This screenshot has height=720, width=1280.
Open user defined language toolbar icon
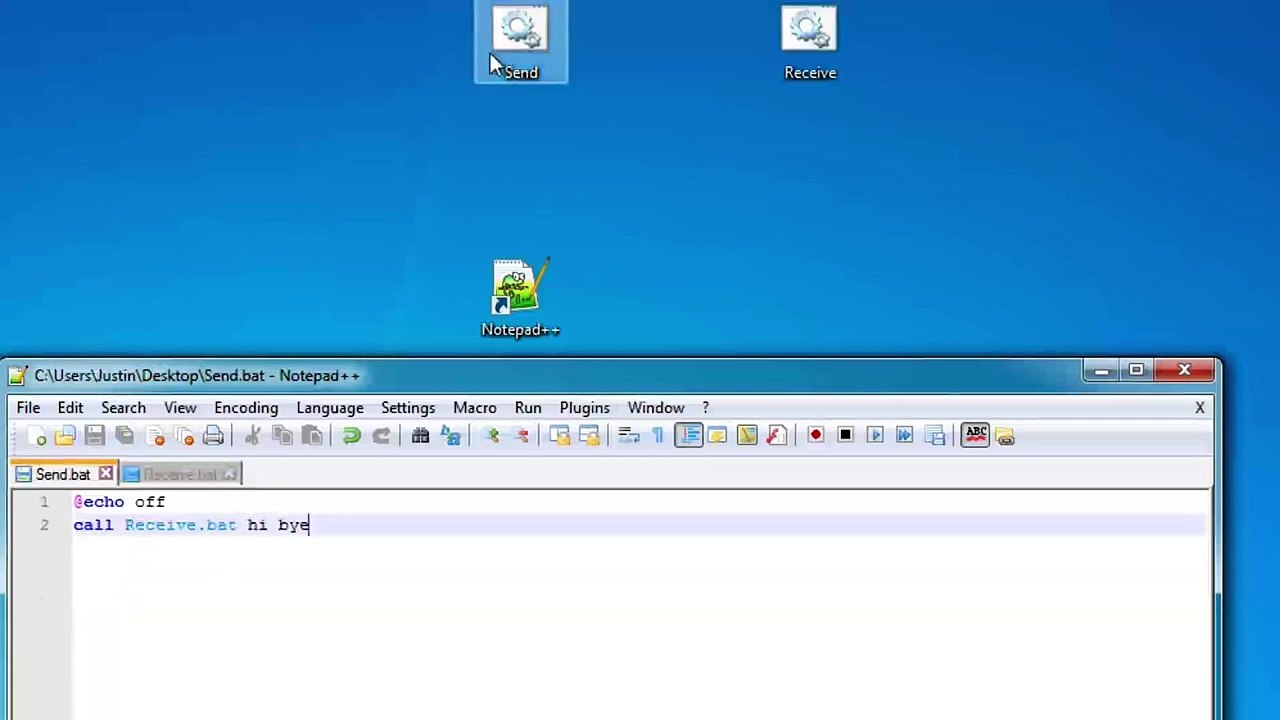click(717, 436)
